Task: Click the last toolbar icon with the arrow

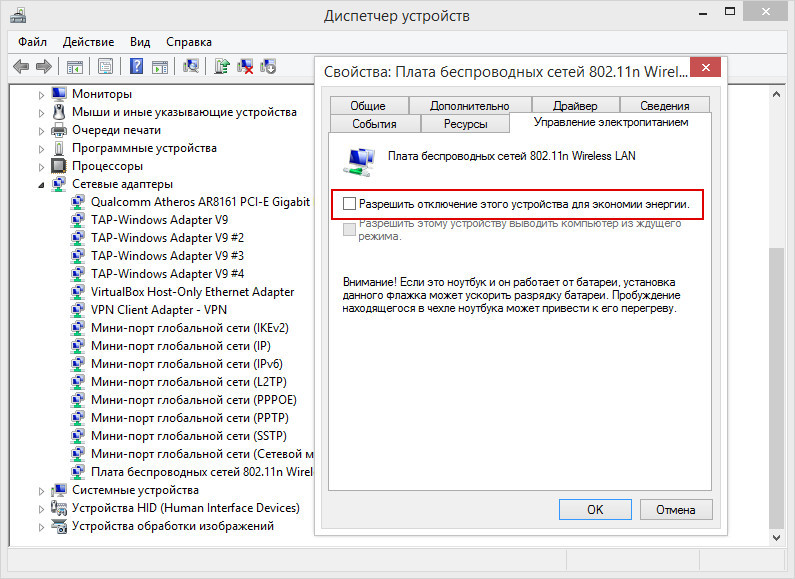Action: pyautogui.click(x=268, y=66)
